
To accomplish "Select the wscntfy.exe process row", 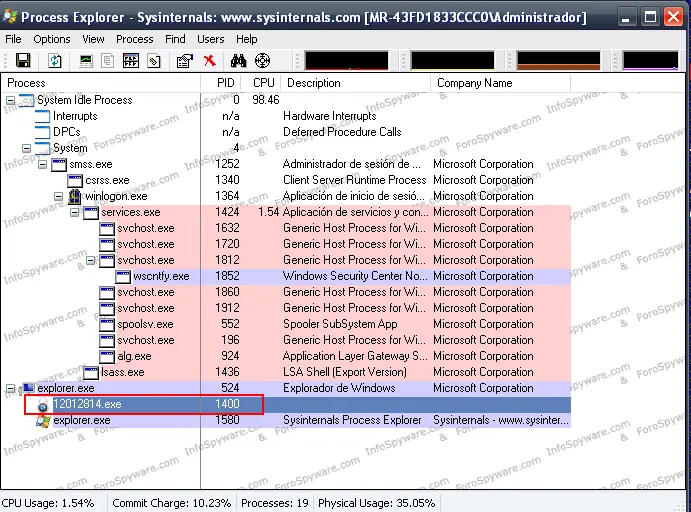I will click(286, 276).
